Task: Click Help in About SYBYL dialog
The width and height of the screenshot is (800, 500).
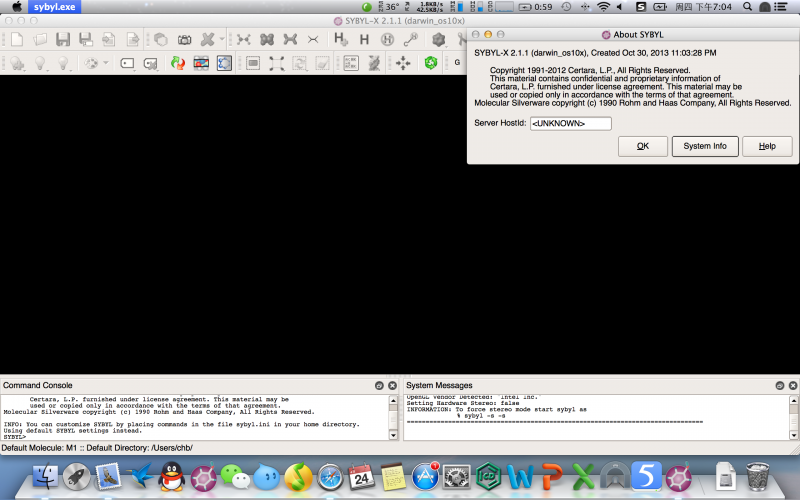Action: 767,146
